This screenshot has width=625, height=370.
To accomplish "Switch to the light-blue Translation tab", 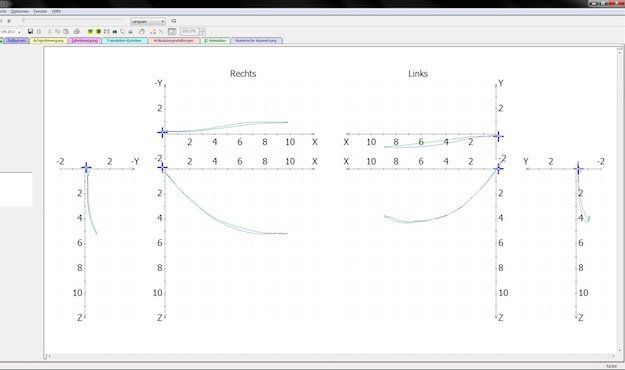I will tap(124, 41).
